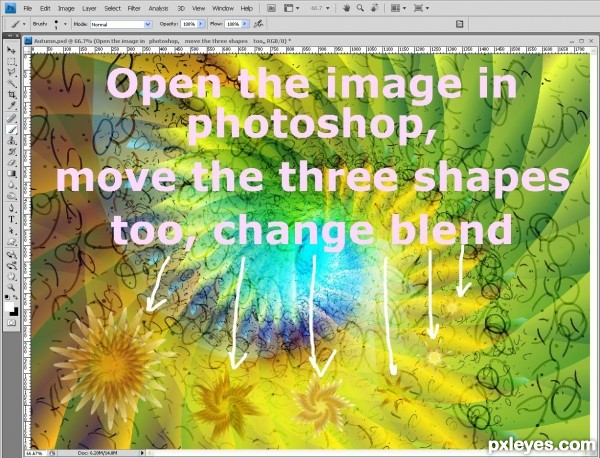Open the Opacity slider arrow
Viewport: 600px width, 458px height.
click(x=201, y=24)
